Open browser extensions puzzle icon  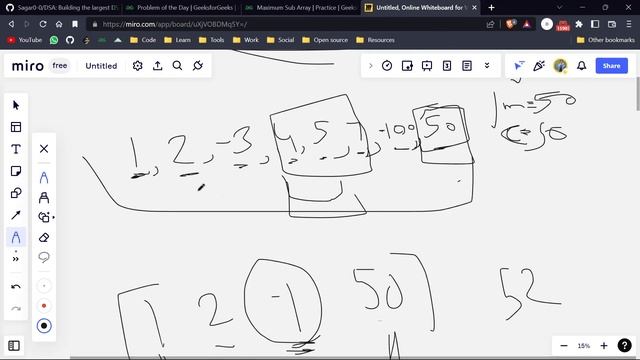click(x=579, y=24)
